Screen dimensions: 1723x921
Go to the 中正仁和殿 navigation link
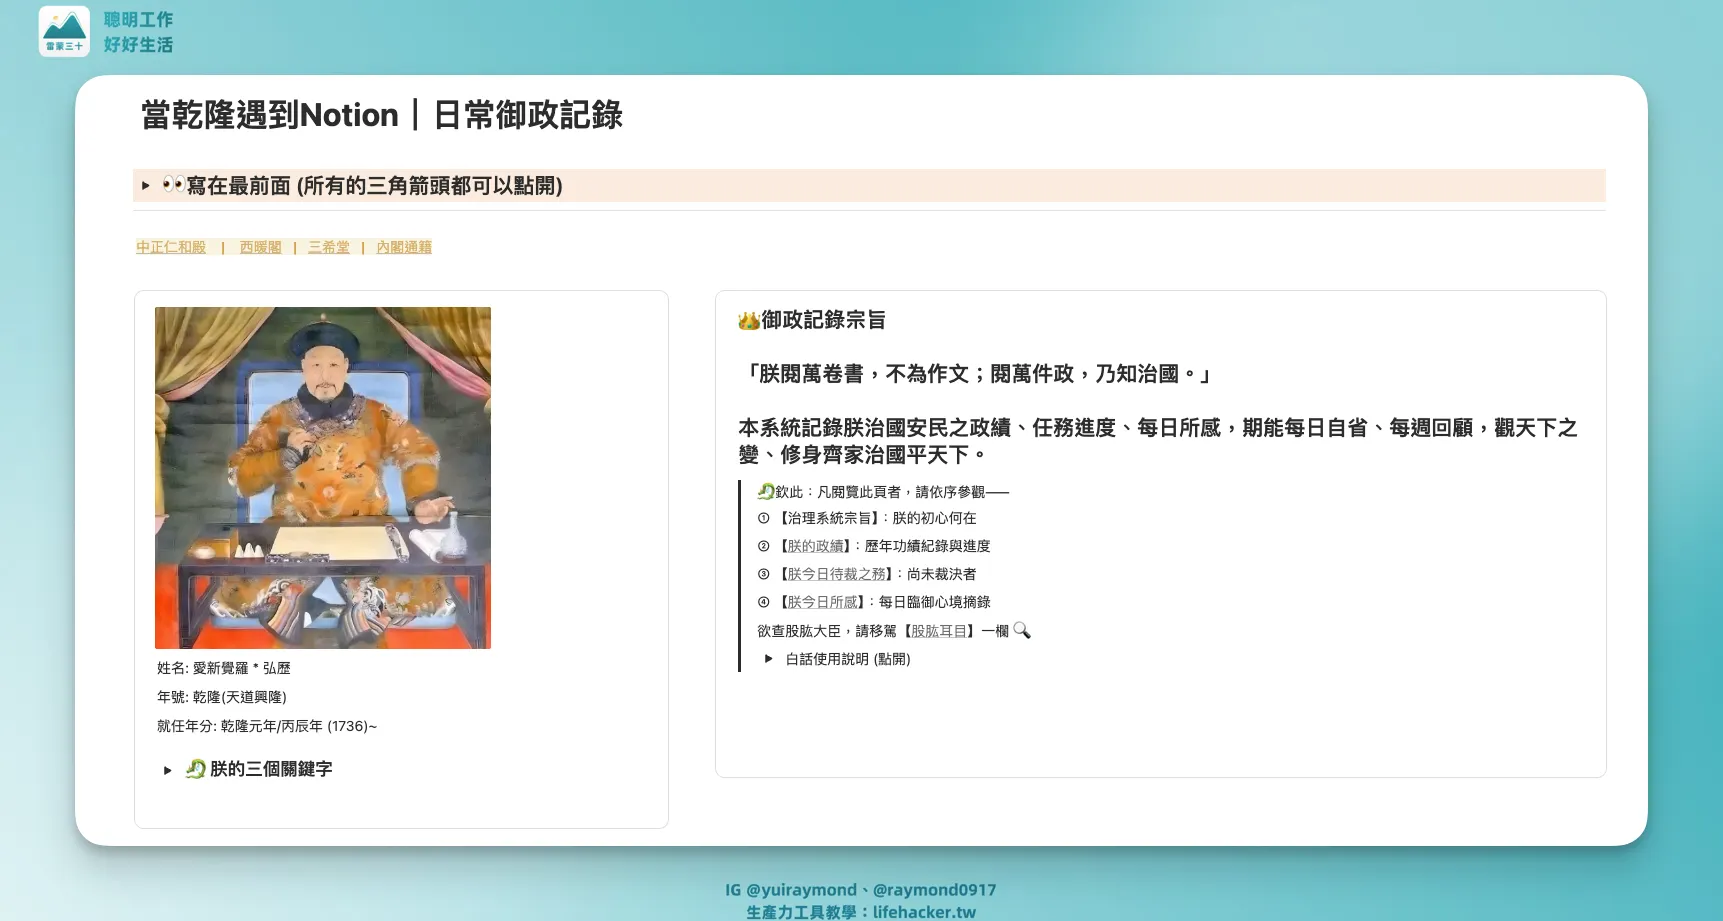click(x=171, y=247)
